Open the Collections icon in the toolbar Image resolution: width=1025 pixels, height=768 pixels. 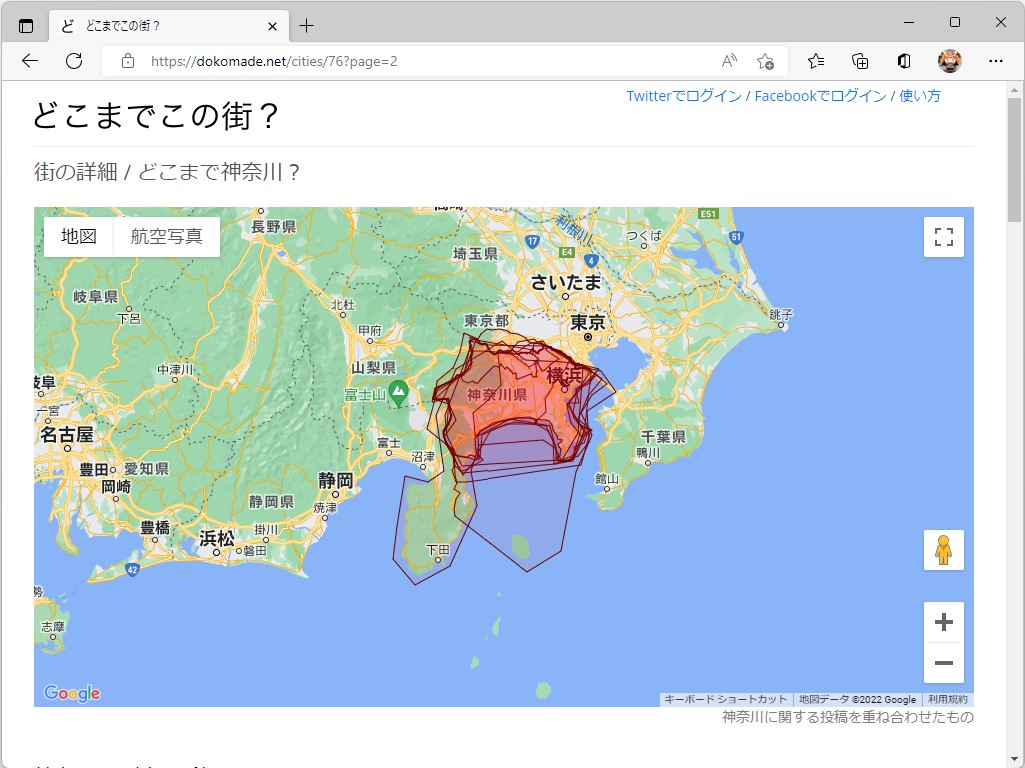[859, 61]
